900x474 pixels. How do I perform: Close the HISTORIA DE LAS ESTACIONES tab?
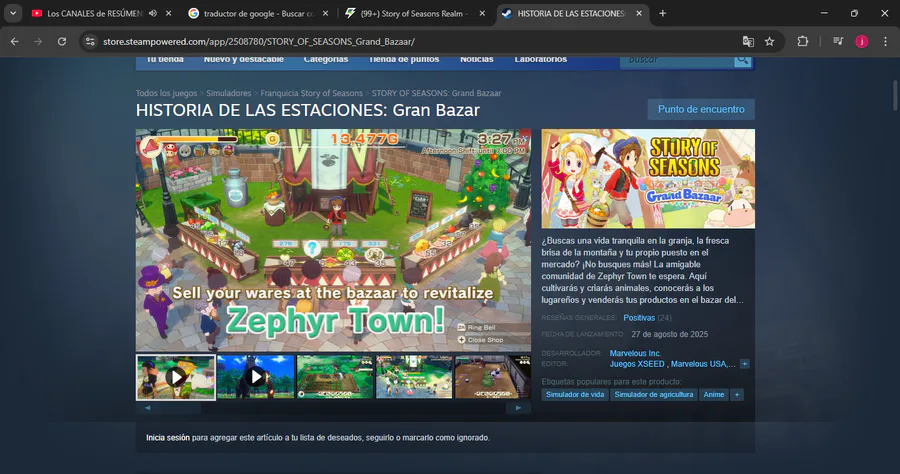point(638,13)
